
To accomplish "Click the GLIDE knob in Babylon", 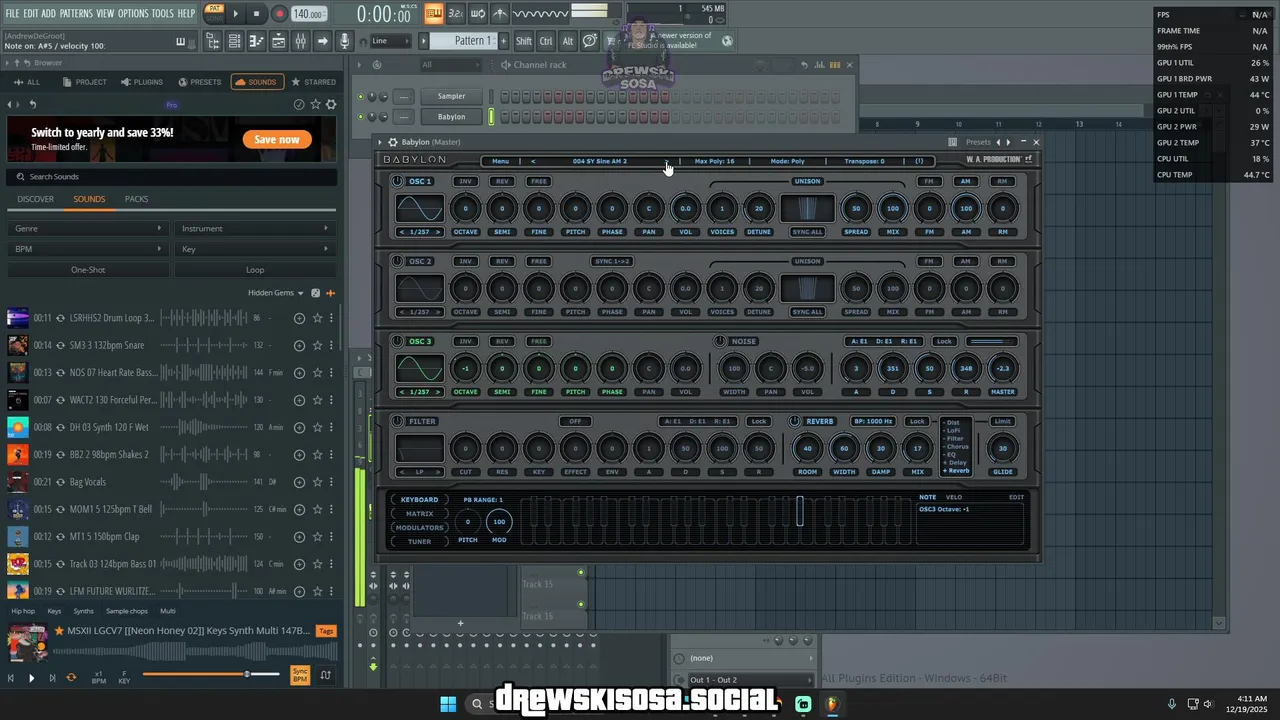I will (x=1003, y=449).
